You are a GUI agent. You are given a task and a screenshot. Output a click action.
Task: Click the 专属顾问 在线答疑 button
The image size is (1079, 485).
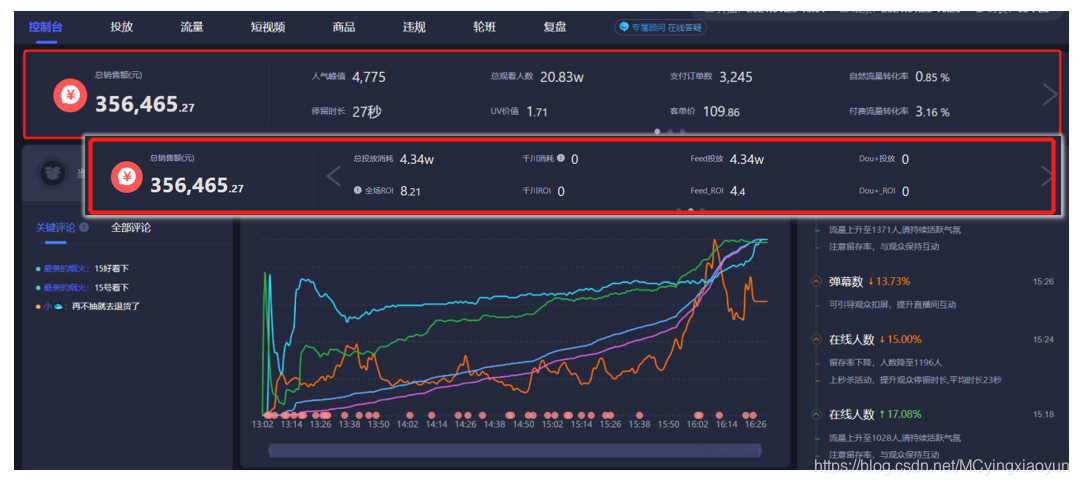661,28
